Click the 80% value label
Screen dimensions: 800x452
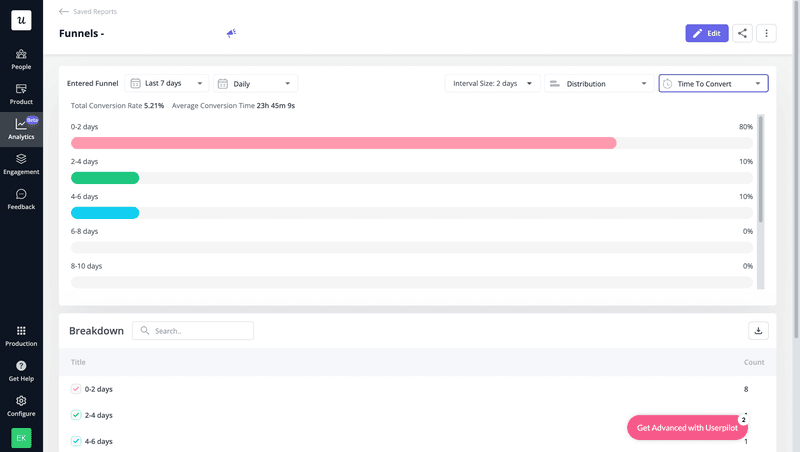pos(745,127)
